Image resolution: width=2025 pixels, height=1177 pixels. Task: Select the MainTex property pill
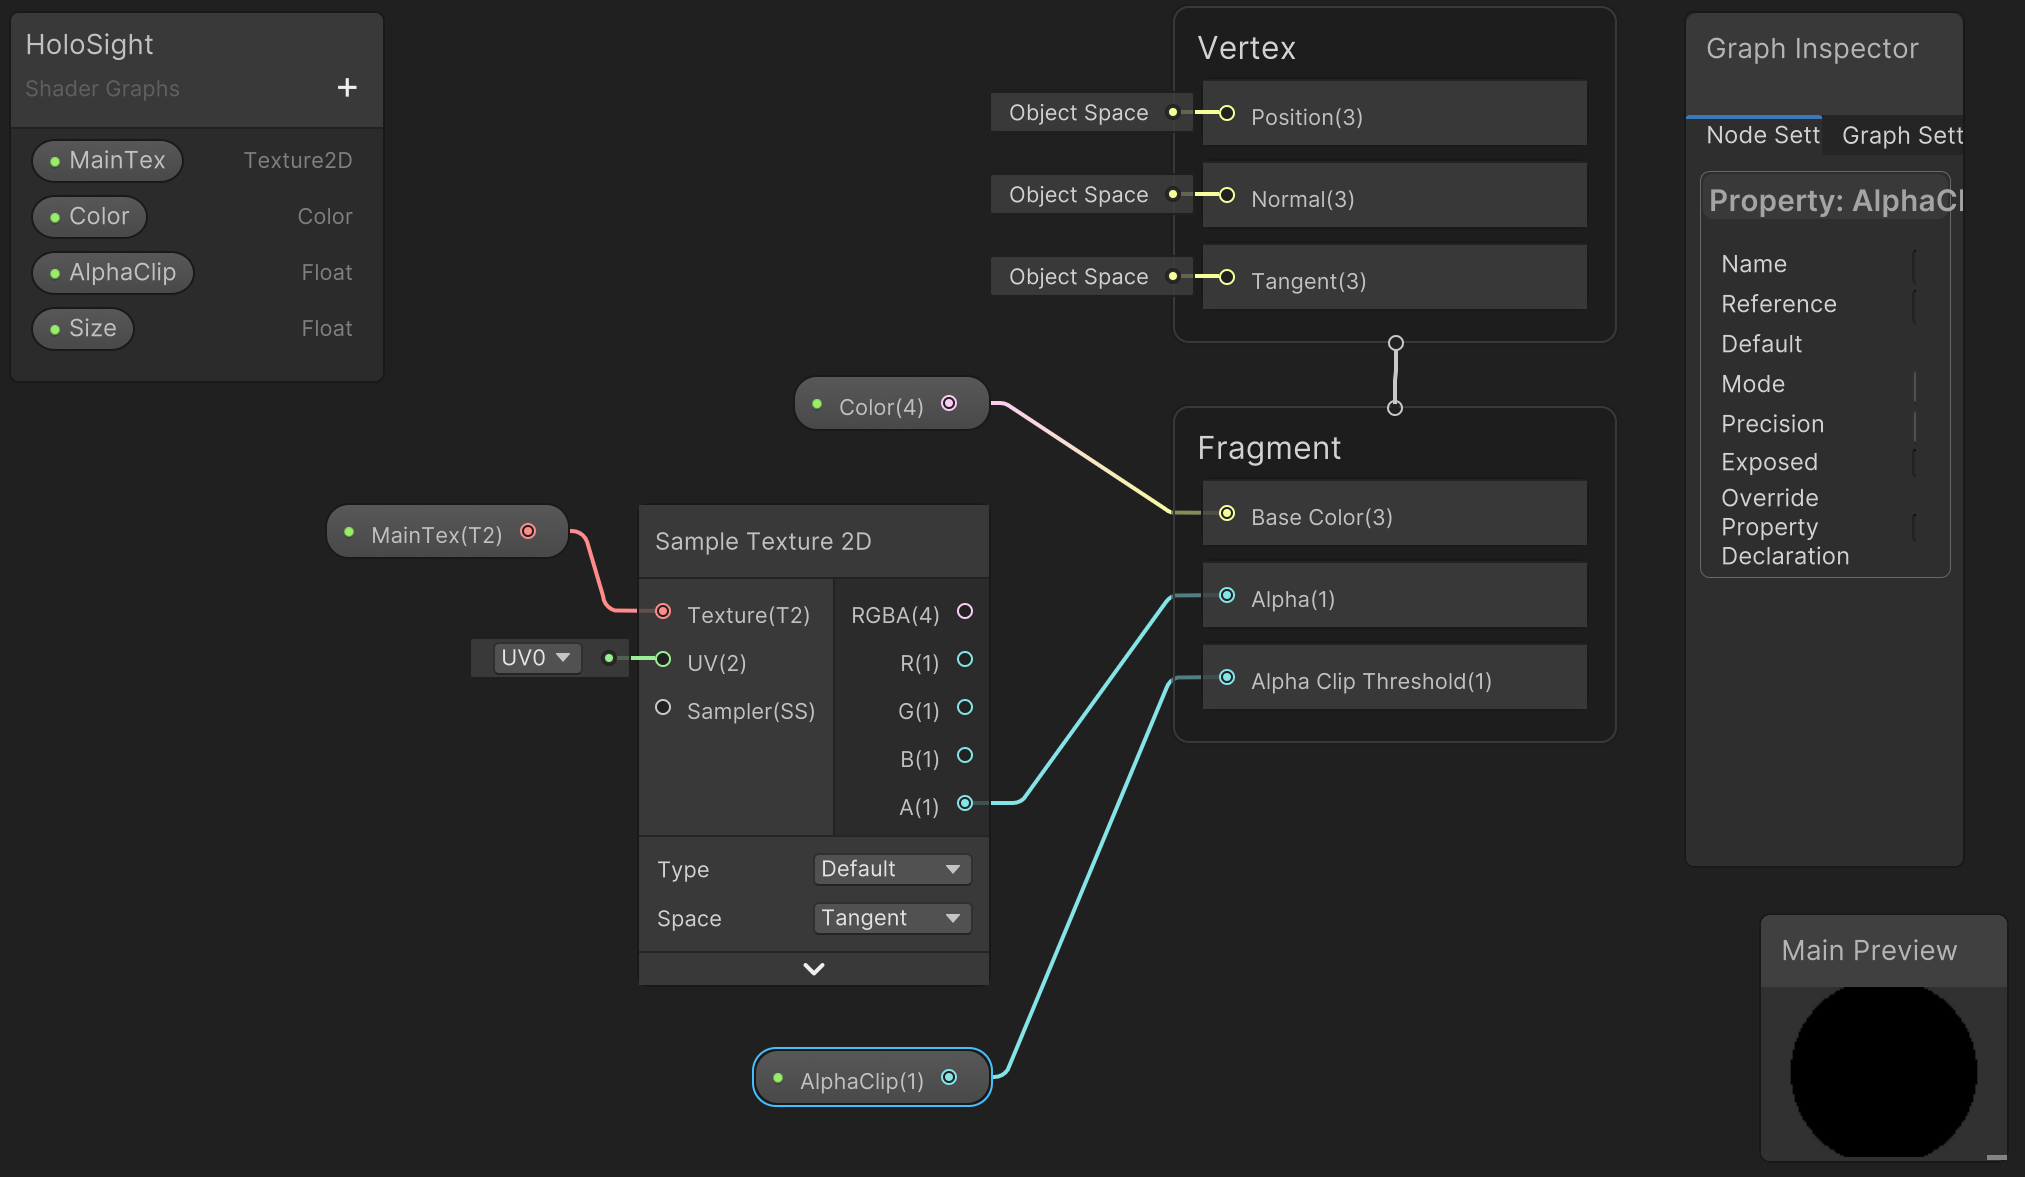coord(108,160)
